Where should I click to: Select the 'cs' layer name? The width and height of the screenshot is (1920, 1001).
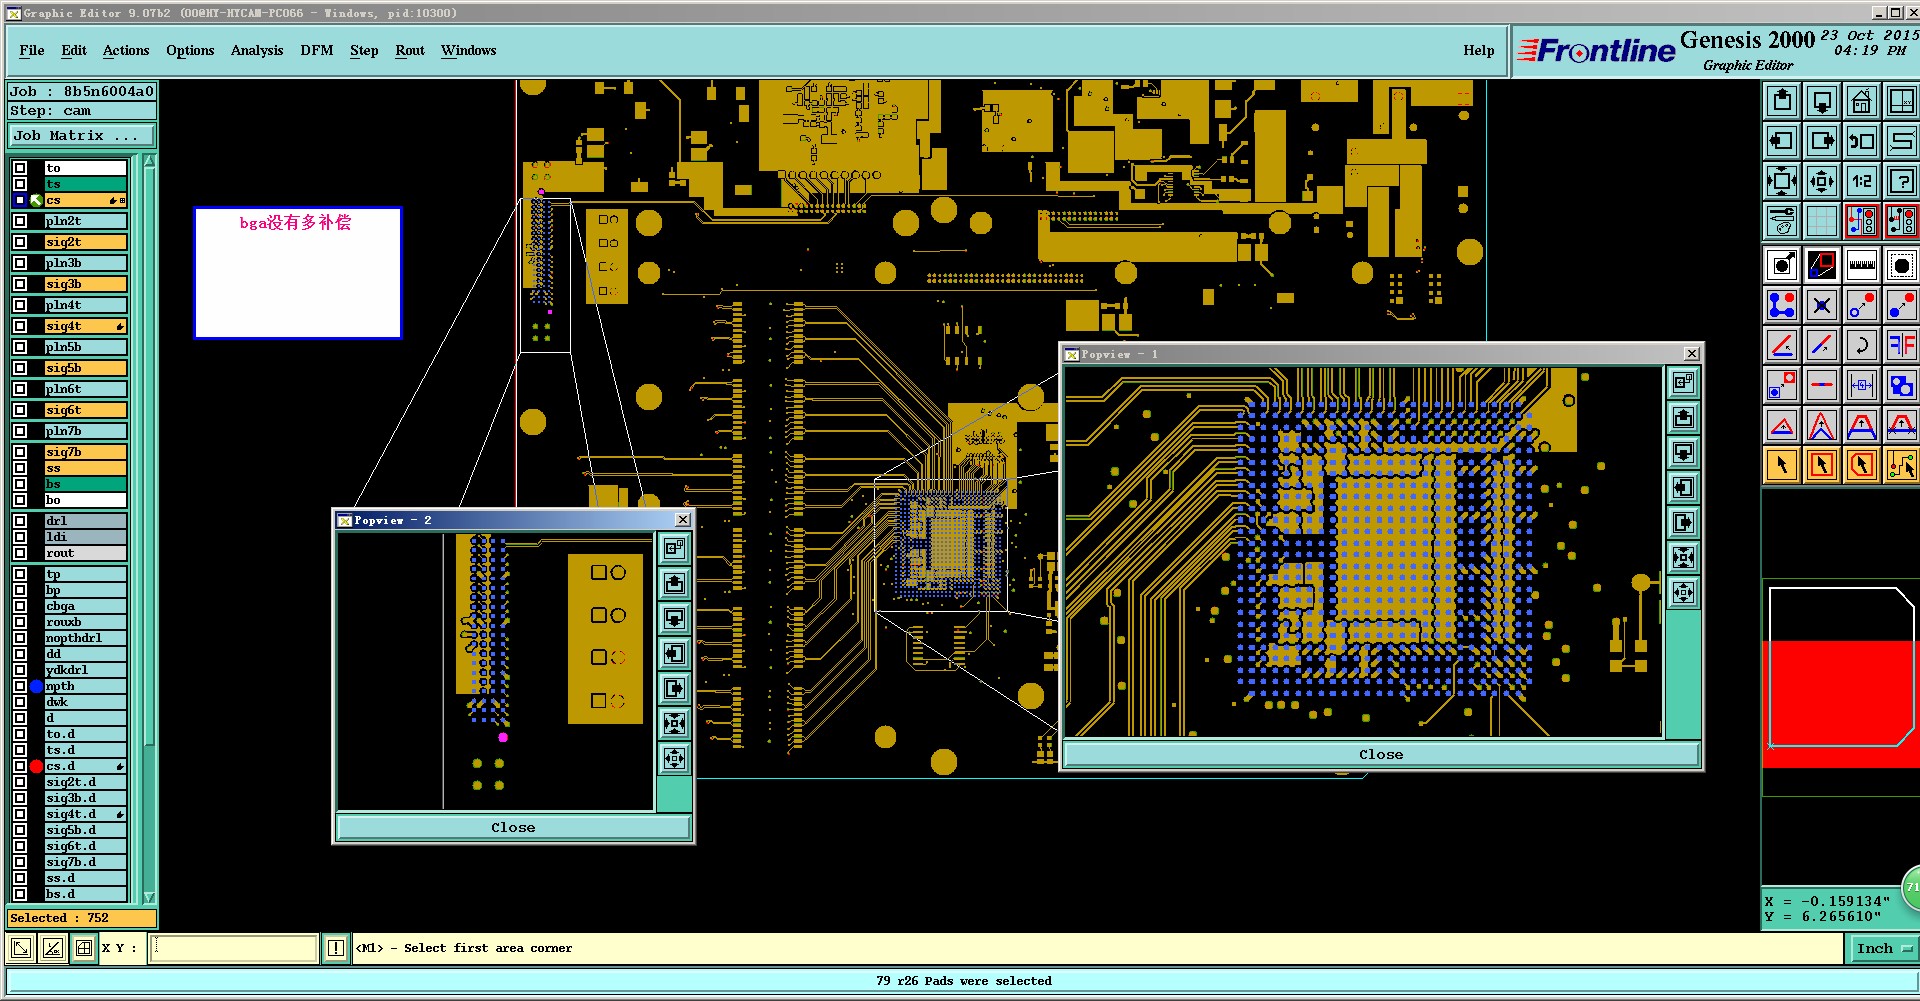[85, 200]
